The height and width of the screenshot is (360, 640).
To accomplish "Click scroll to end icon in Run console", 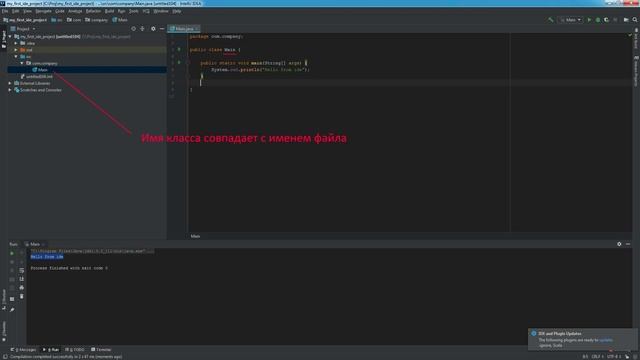I will pyautogui.click(x=22, y=279).
